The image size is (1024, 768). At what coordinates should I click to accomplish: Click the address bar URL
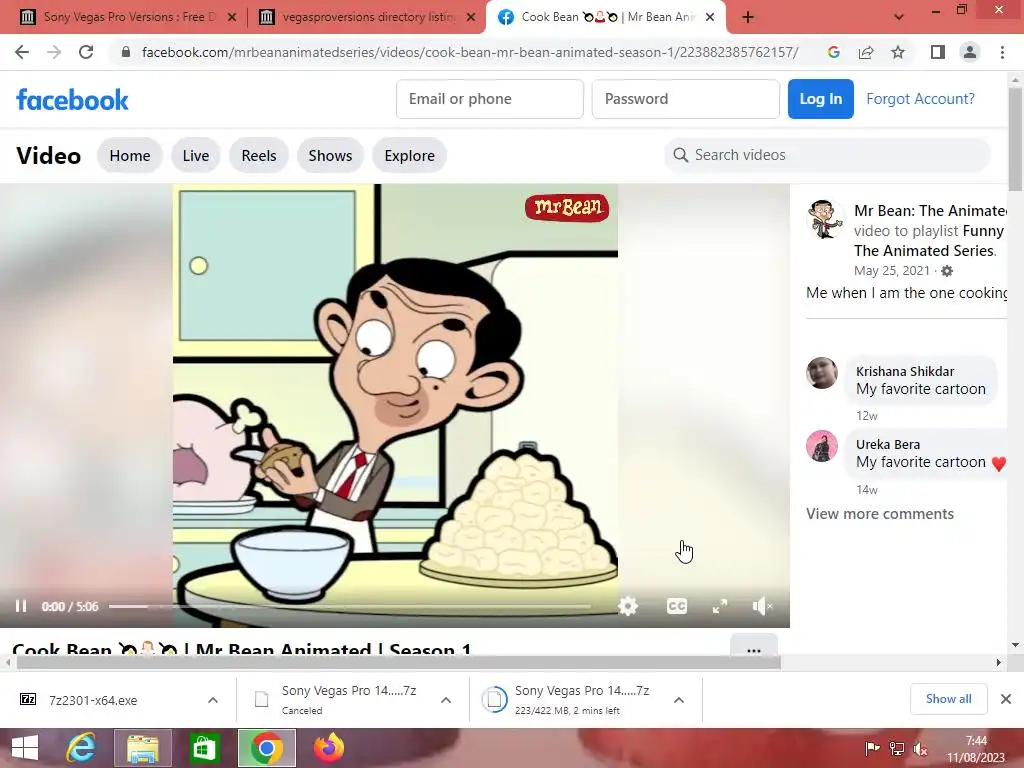[x=470, y=52]
